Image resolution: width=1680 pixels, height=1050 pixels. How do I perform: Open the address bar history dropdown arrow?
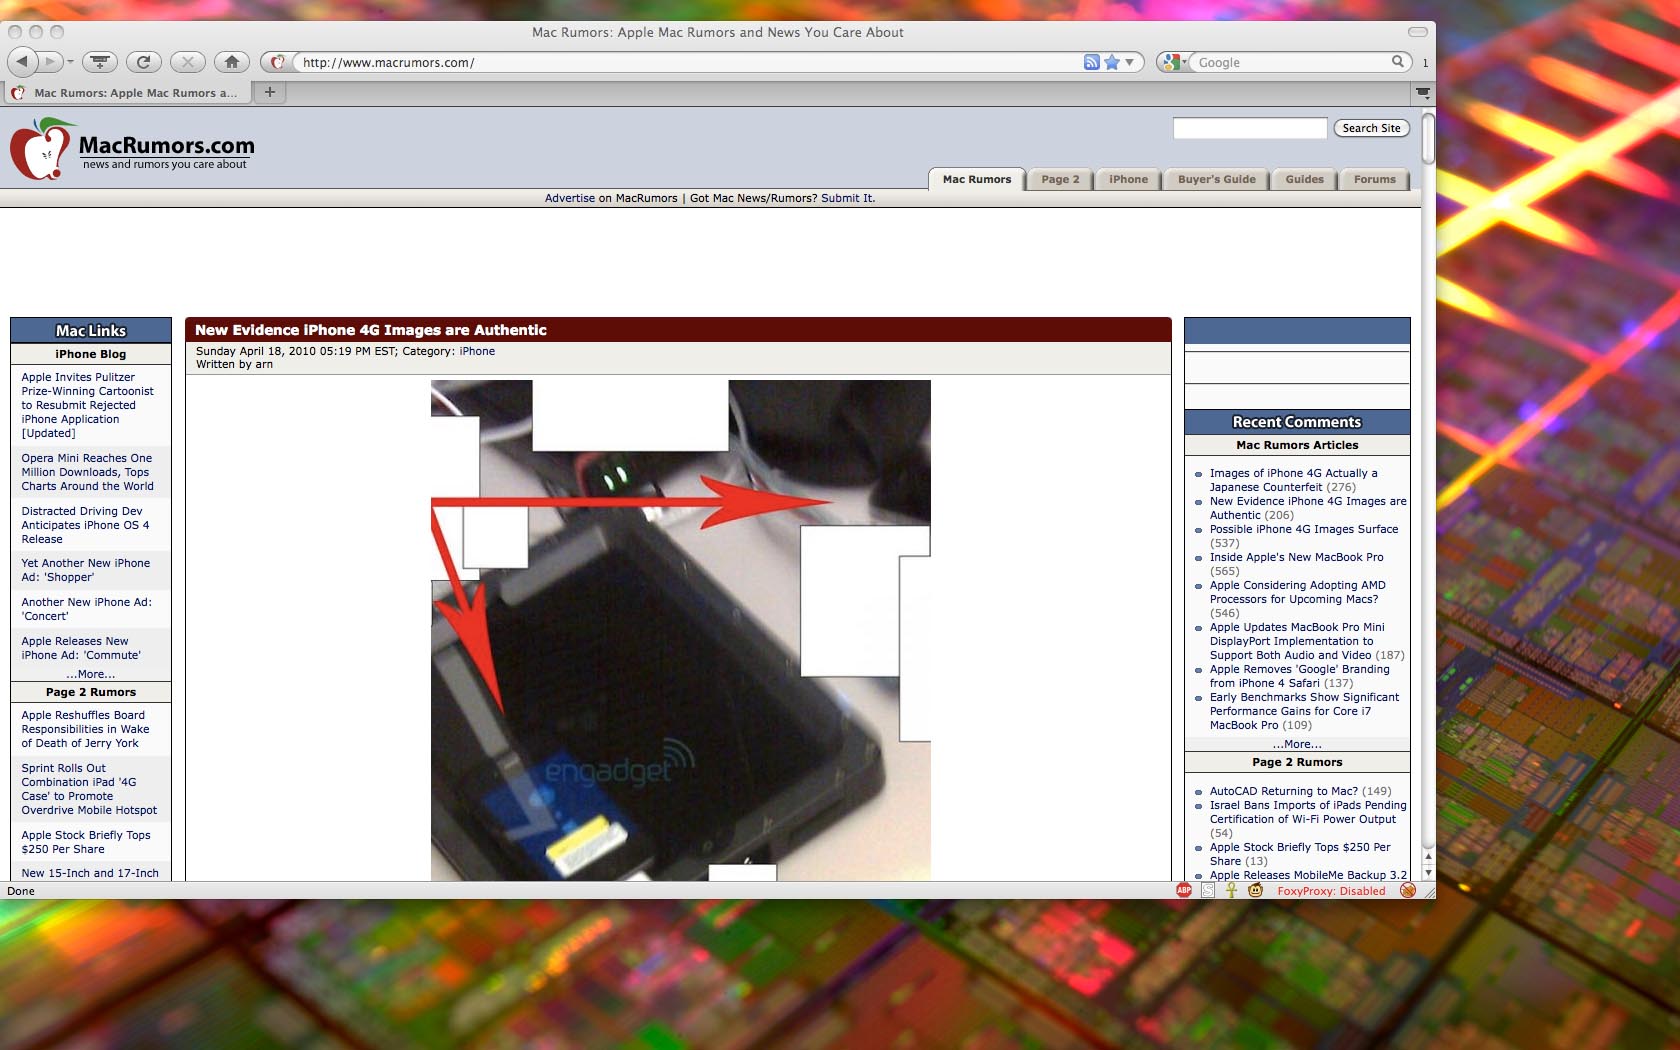click(1130, 62)
